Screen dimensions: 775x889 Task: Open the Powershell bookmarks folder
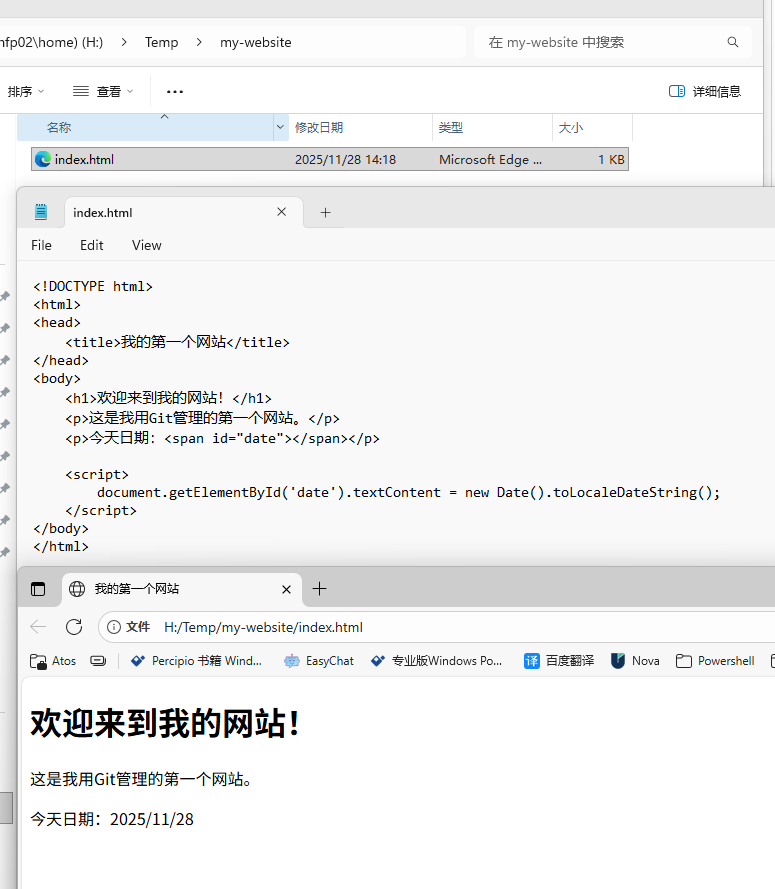(x=715, y=661)
